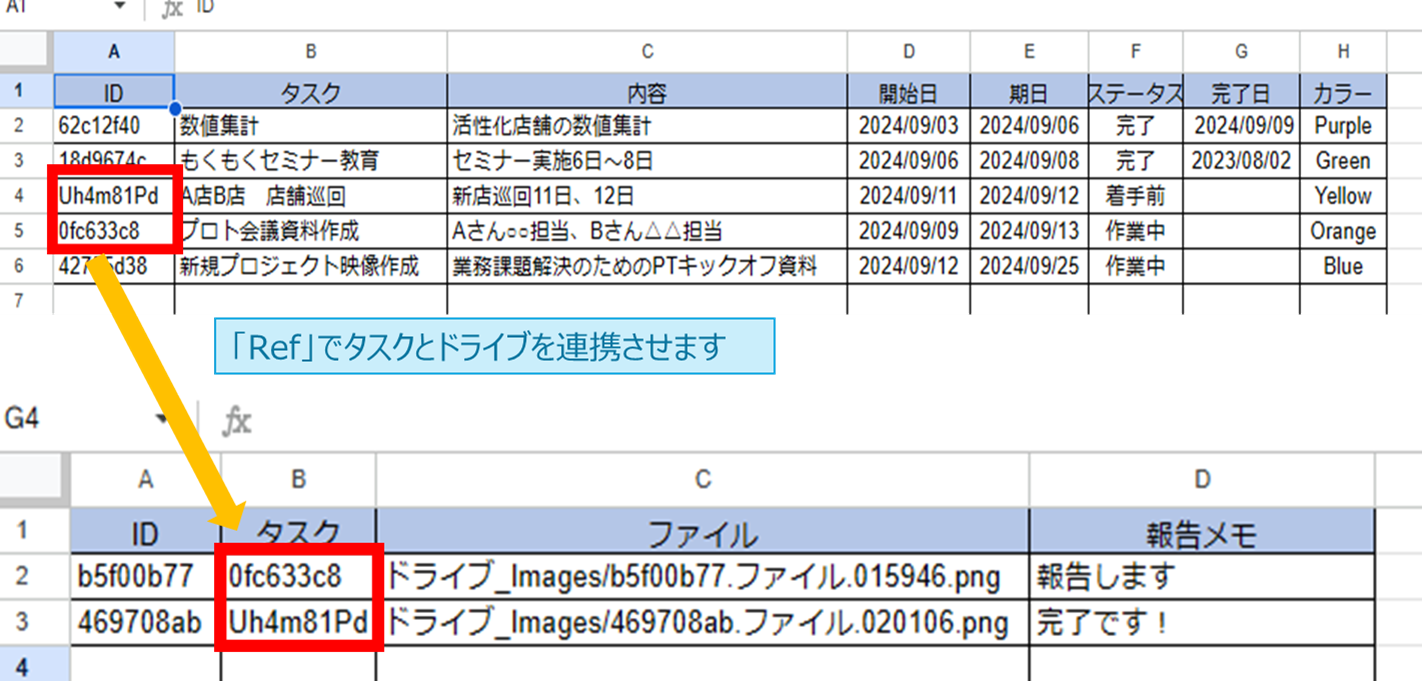The image size is (1422, 681).
Task: Select cell containing 62c12f40
Action: (114, 126)
